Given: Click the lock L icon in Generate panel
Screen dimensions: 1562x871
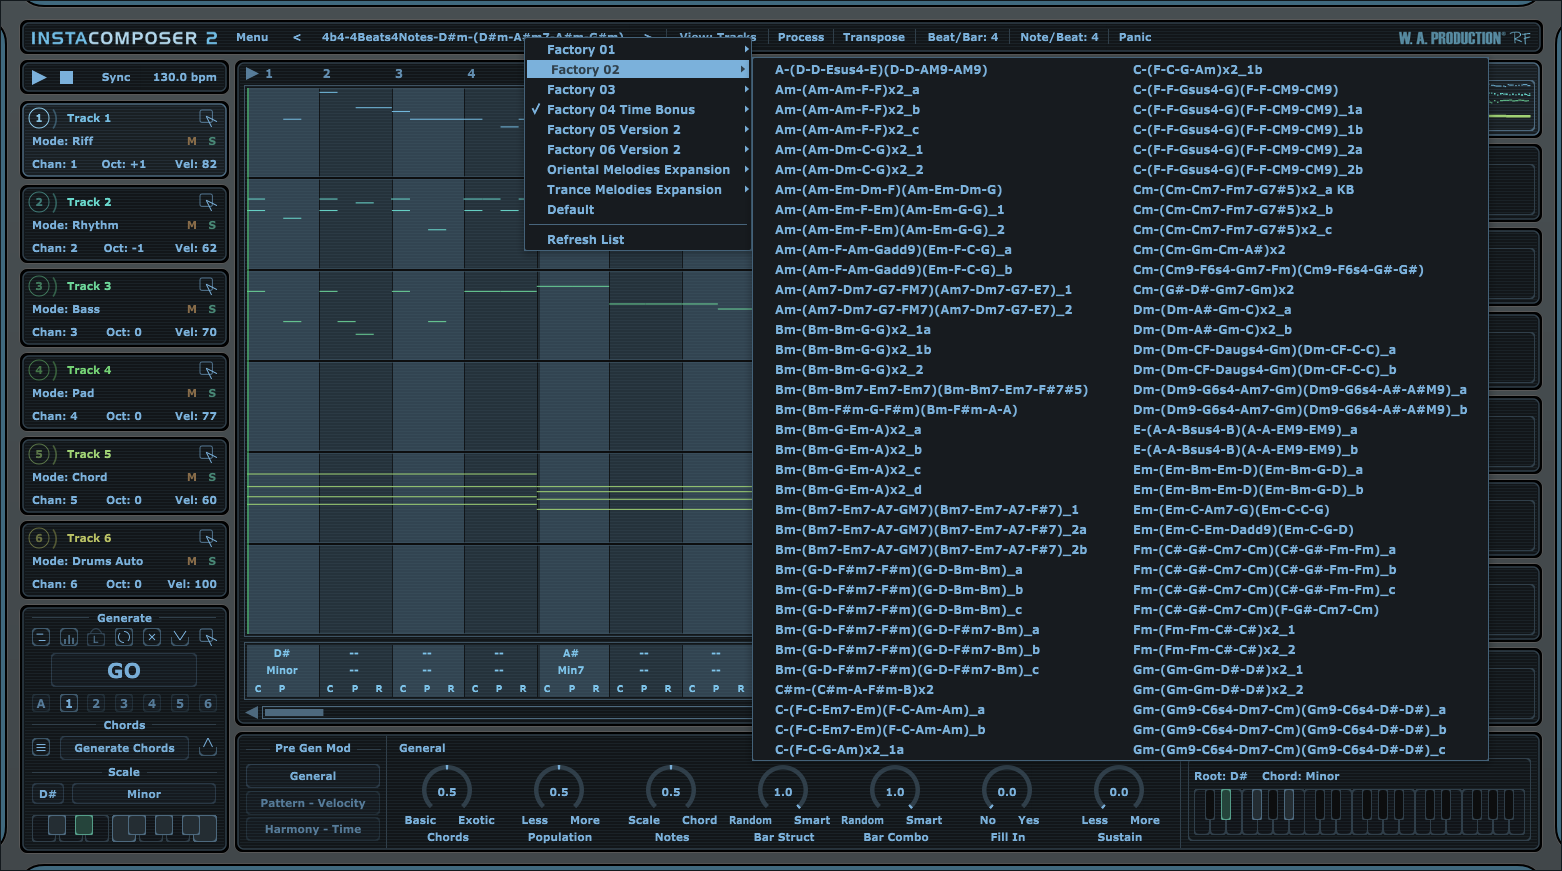Looking at the screenshot, I should coord(96,637).
